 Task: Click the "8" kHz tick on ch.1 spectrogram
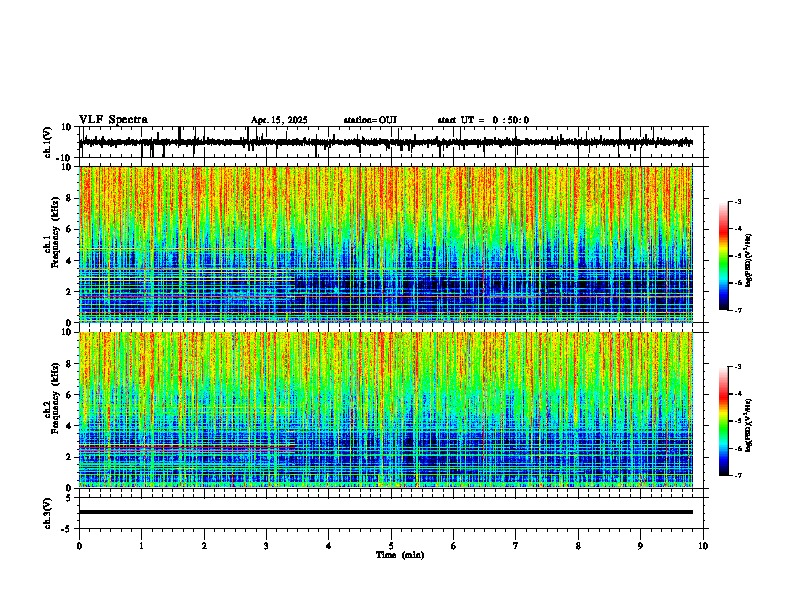(x=69, y=198)
